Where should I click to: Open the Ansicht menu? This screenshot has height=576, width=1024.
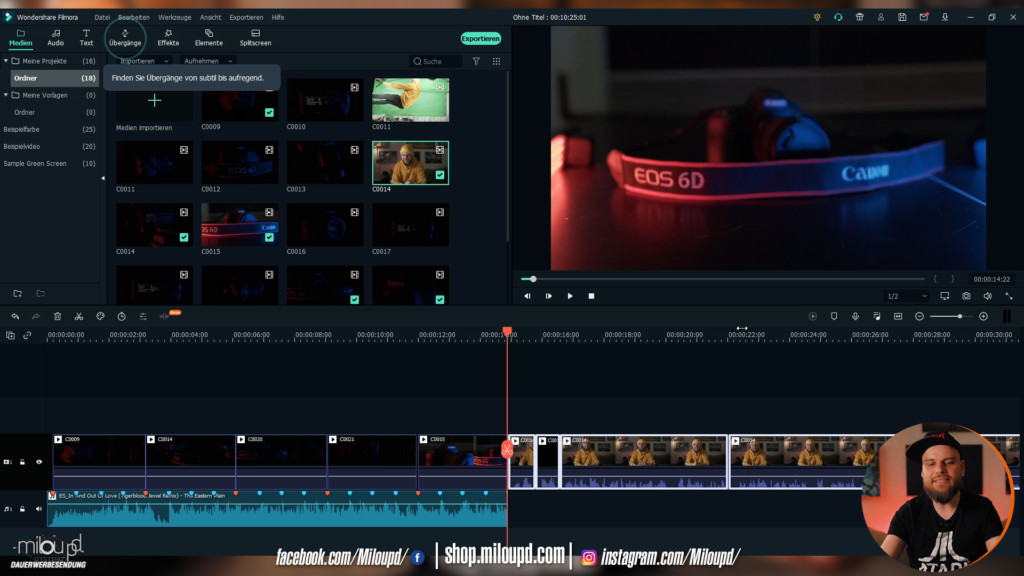click(210, 17)
